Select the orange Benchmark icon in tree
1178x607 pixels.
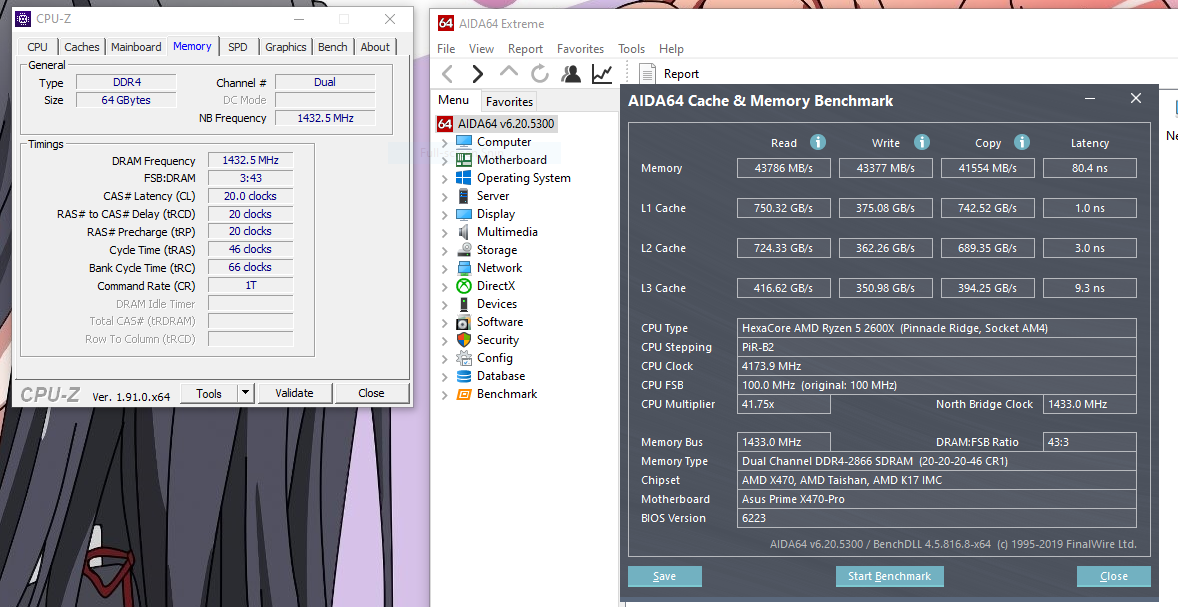coord(464,394)
